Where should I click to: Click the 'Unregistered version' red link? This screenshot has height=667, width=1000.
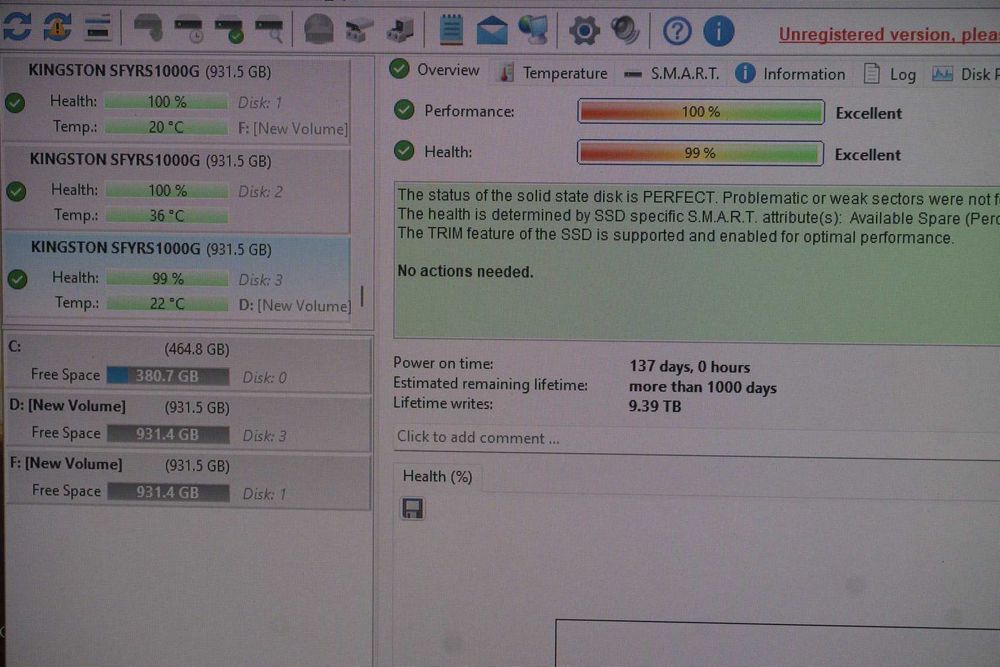889,34
